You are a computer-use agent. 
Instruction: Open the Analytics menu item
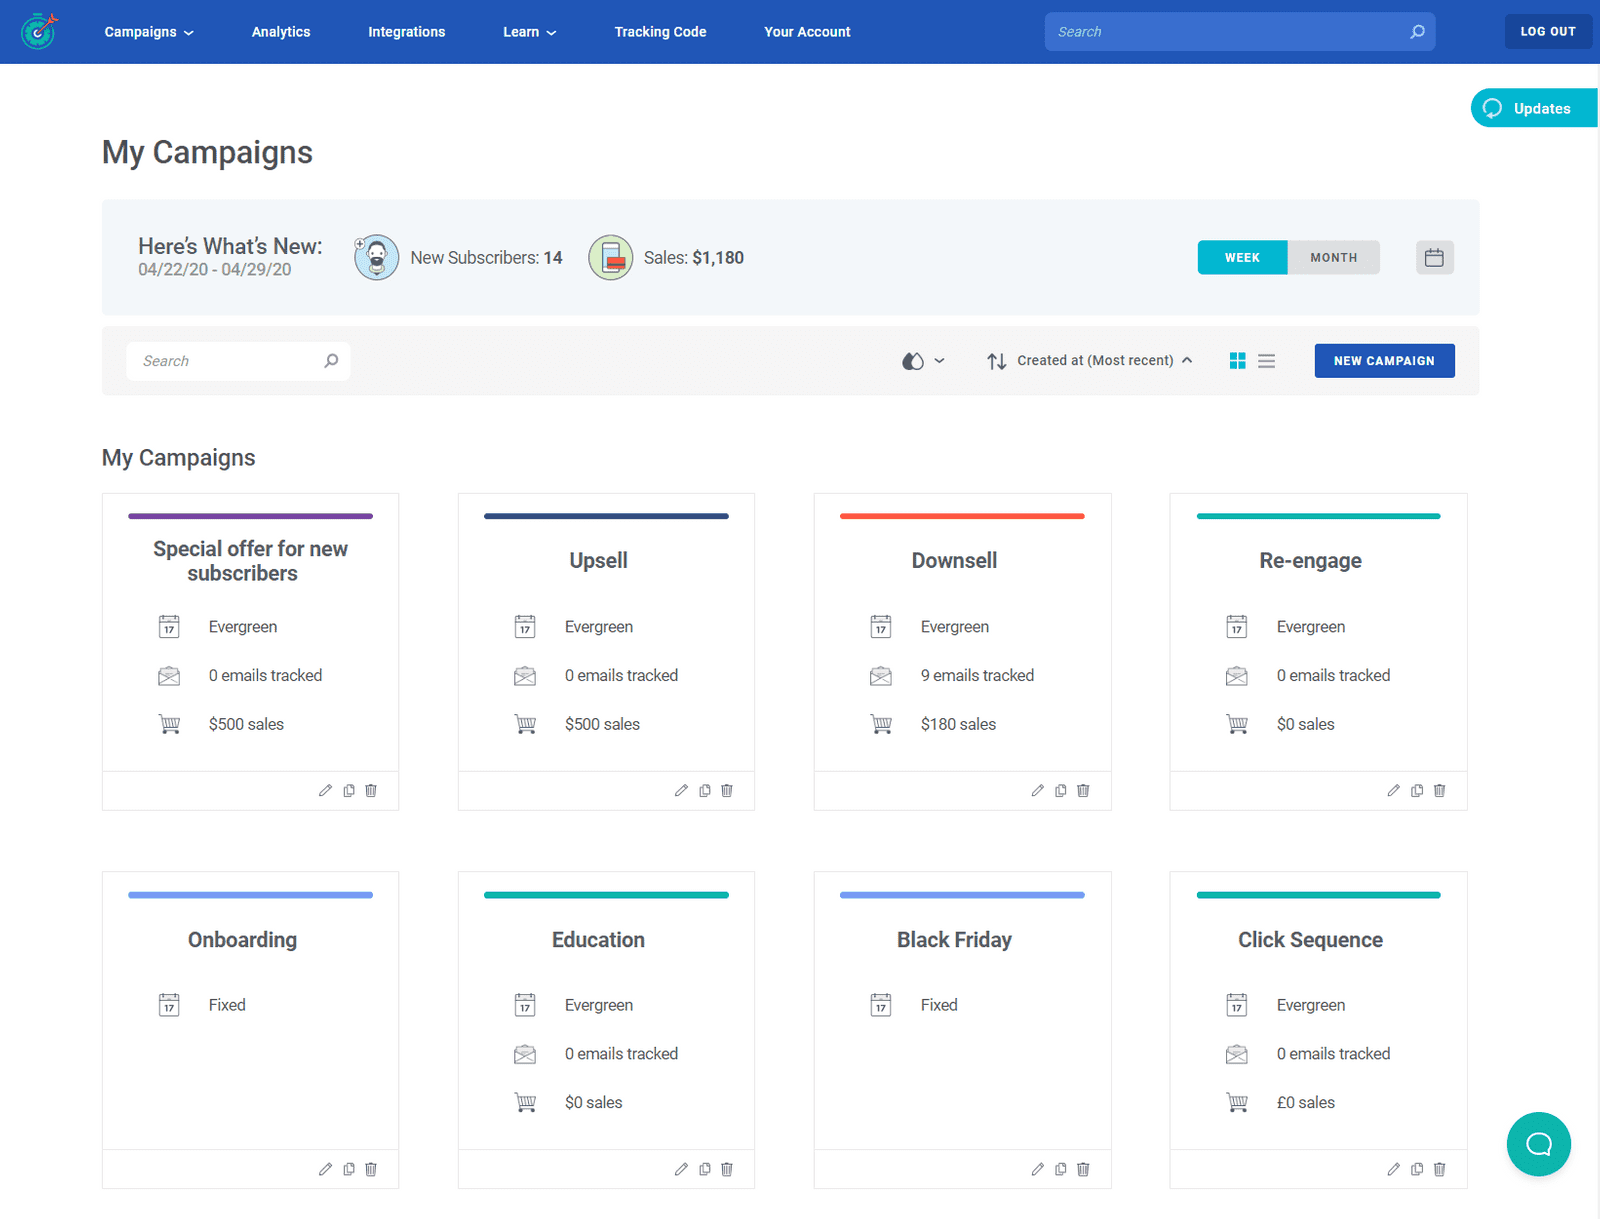281,32
